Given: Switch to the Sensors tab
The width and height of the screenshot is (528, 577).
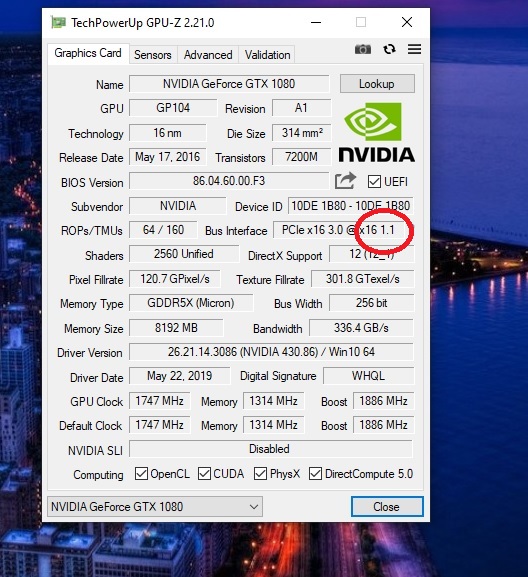Looking at the screenshot, I should coord(153,55).
